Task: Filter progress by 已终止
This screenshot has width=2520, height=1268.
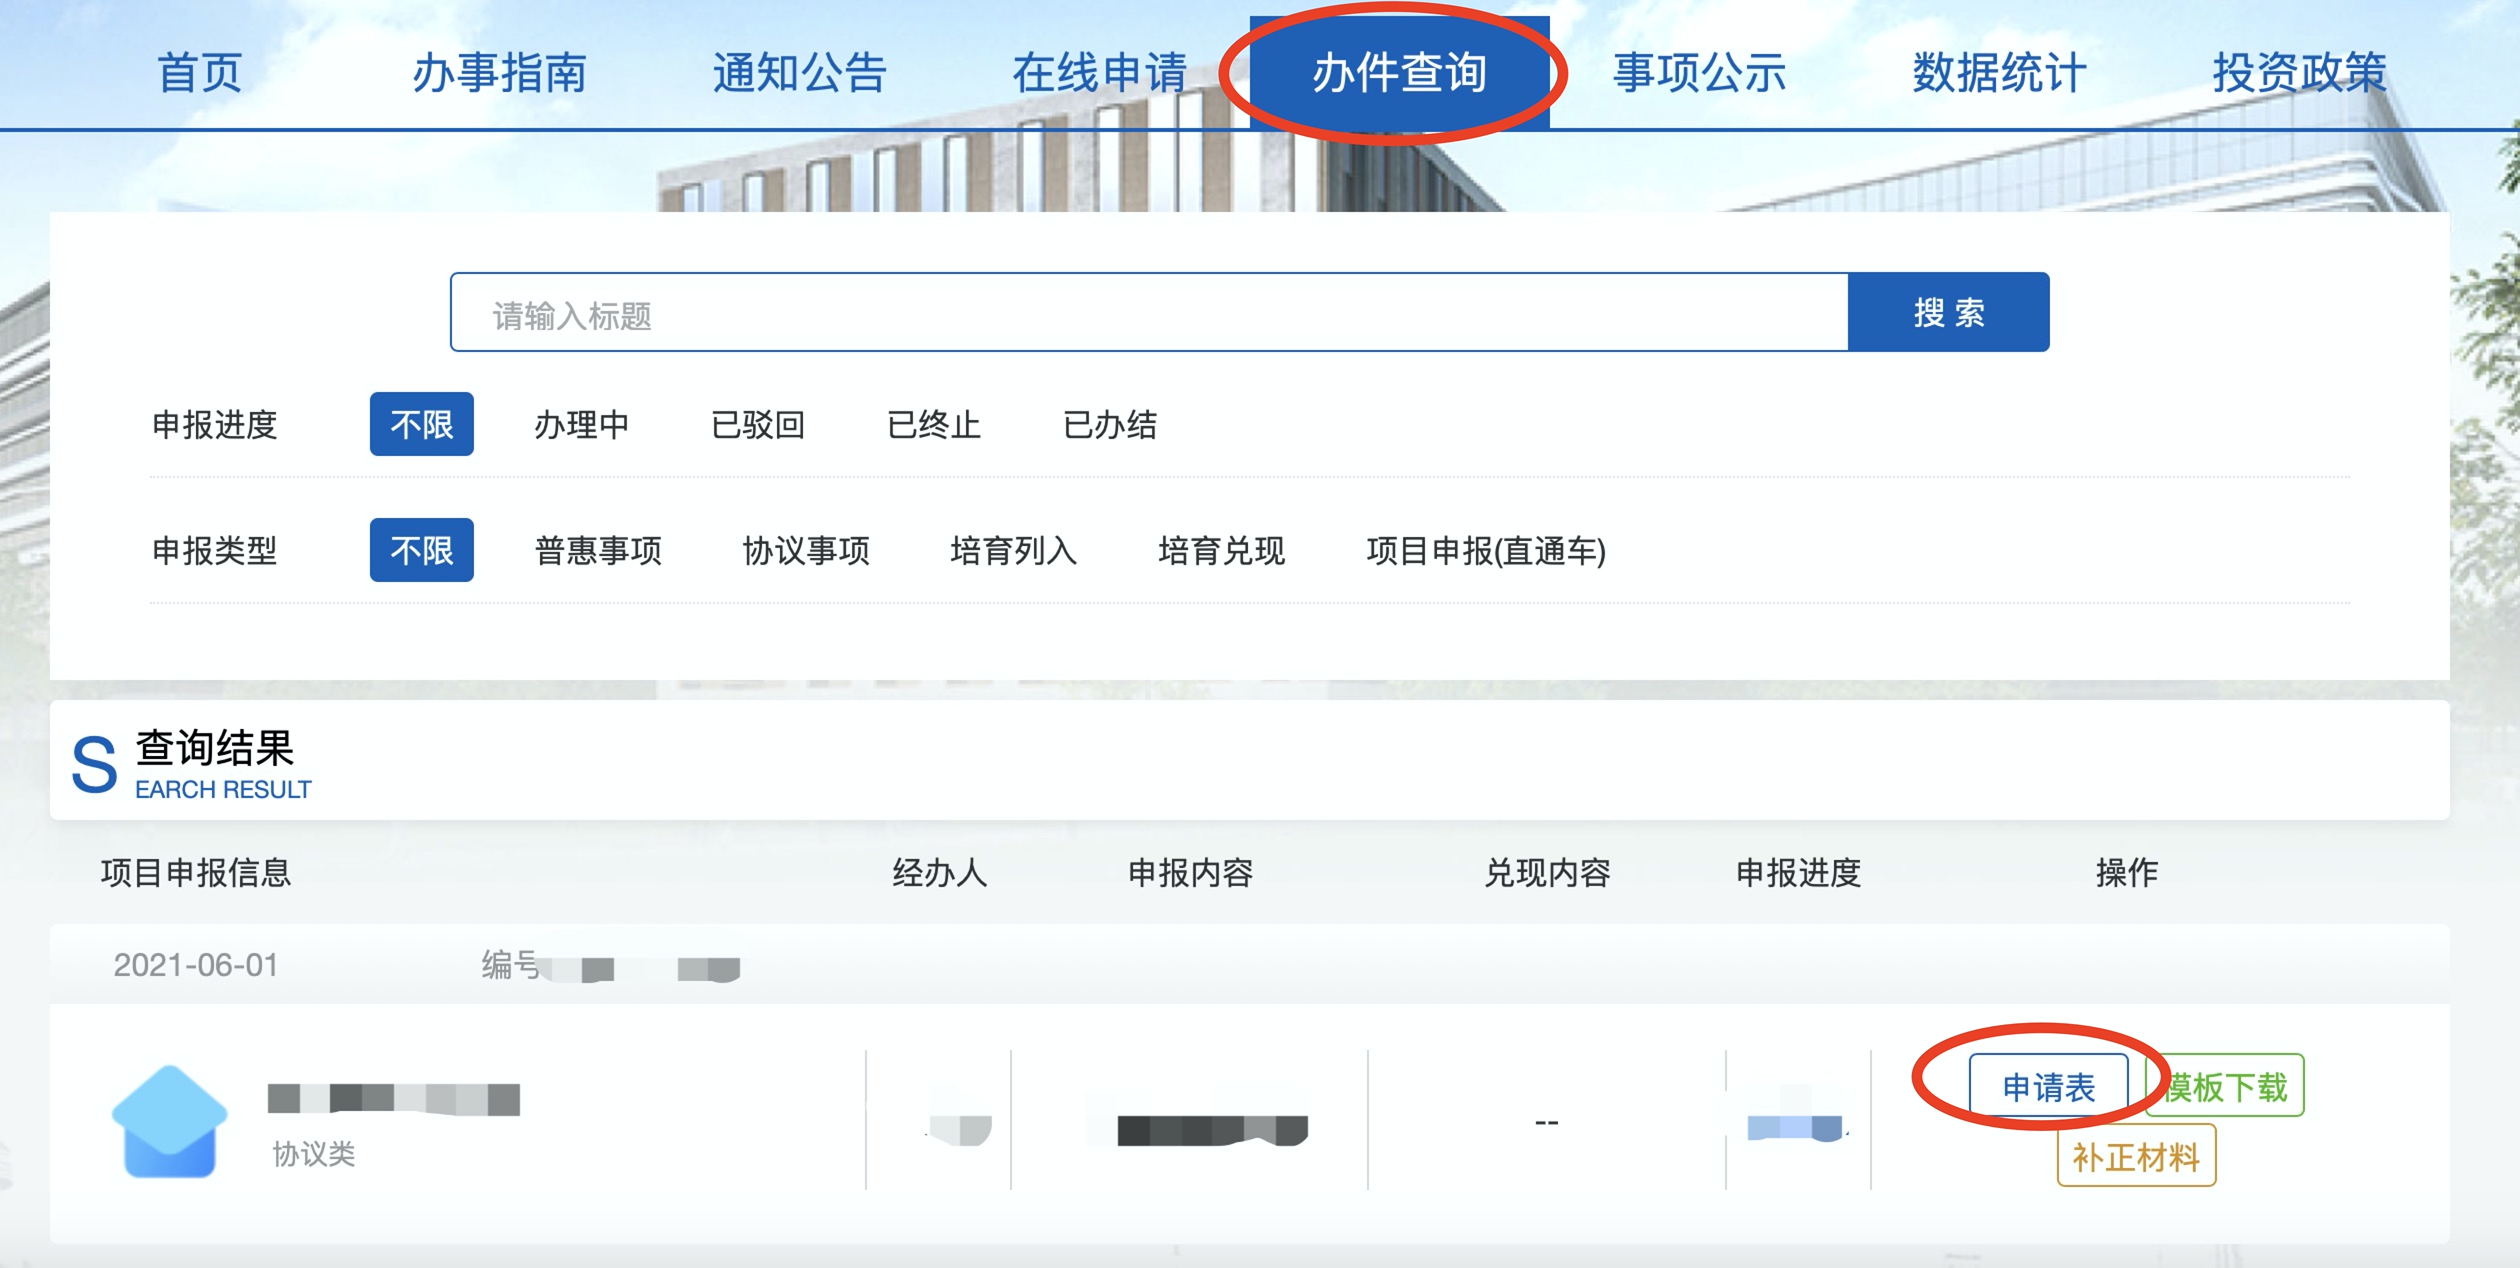Action: click(x=933, y=424)
